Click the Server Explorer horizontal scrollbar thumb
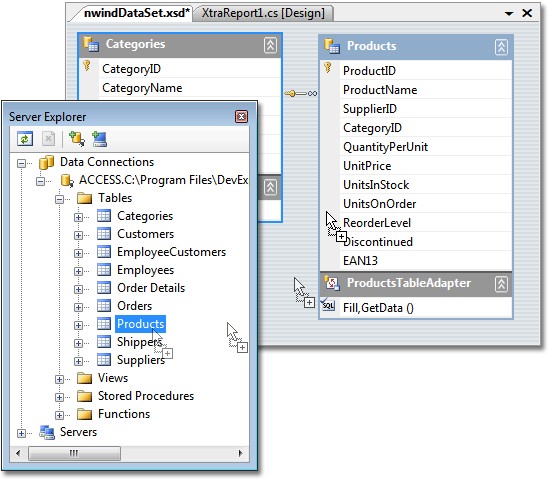The width and height of the screenshot is (549, 479). point(74,453)
